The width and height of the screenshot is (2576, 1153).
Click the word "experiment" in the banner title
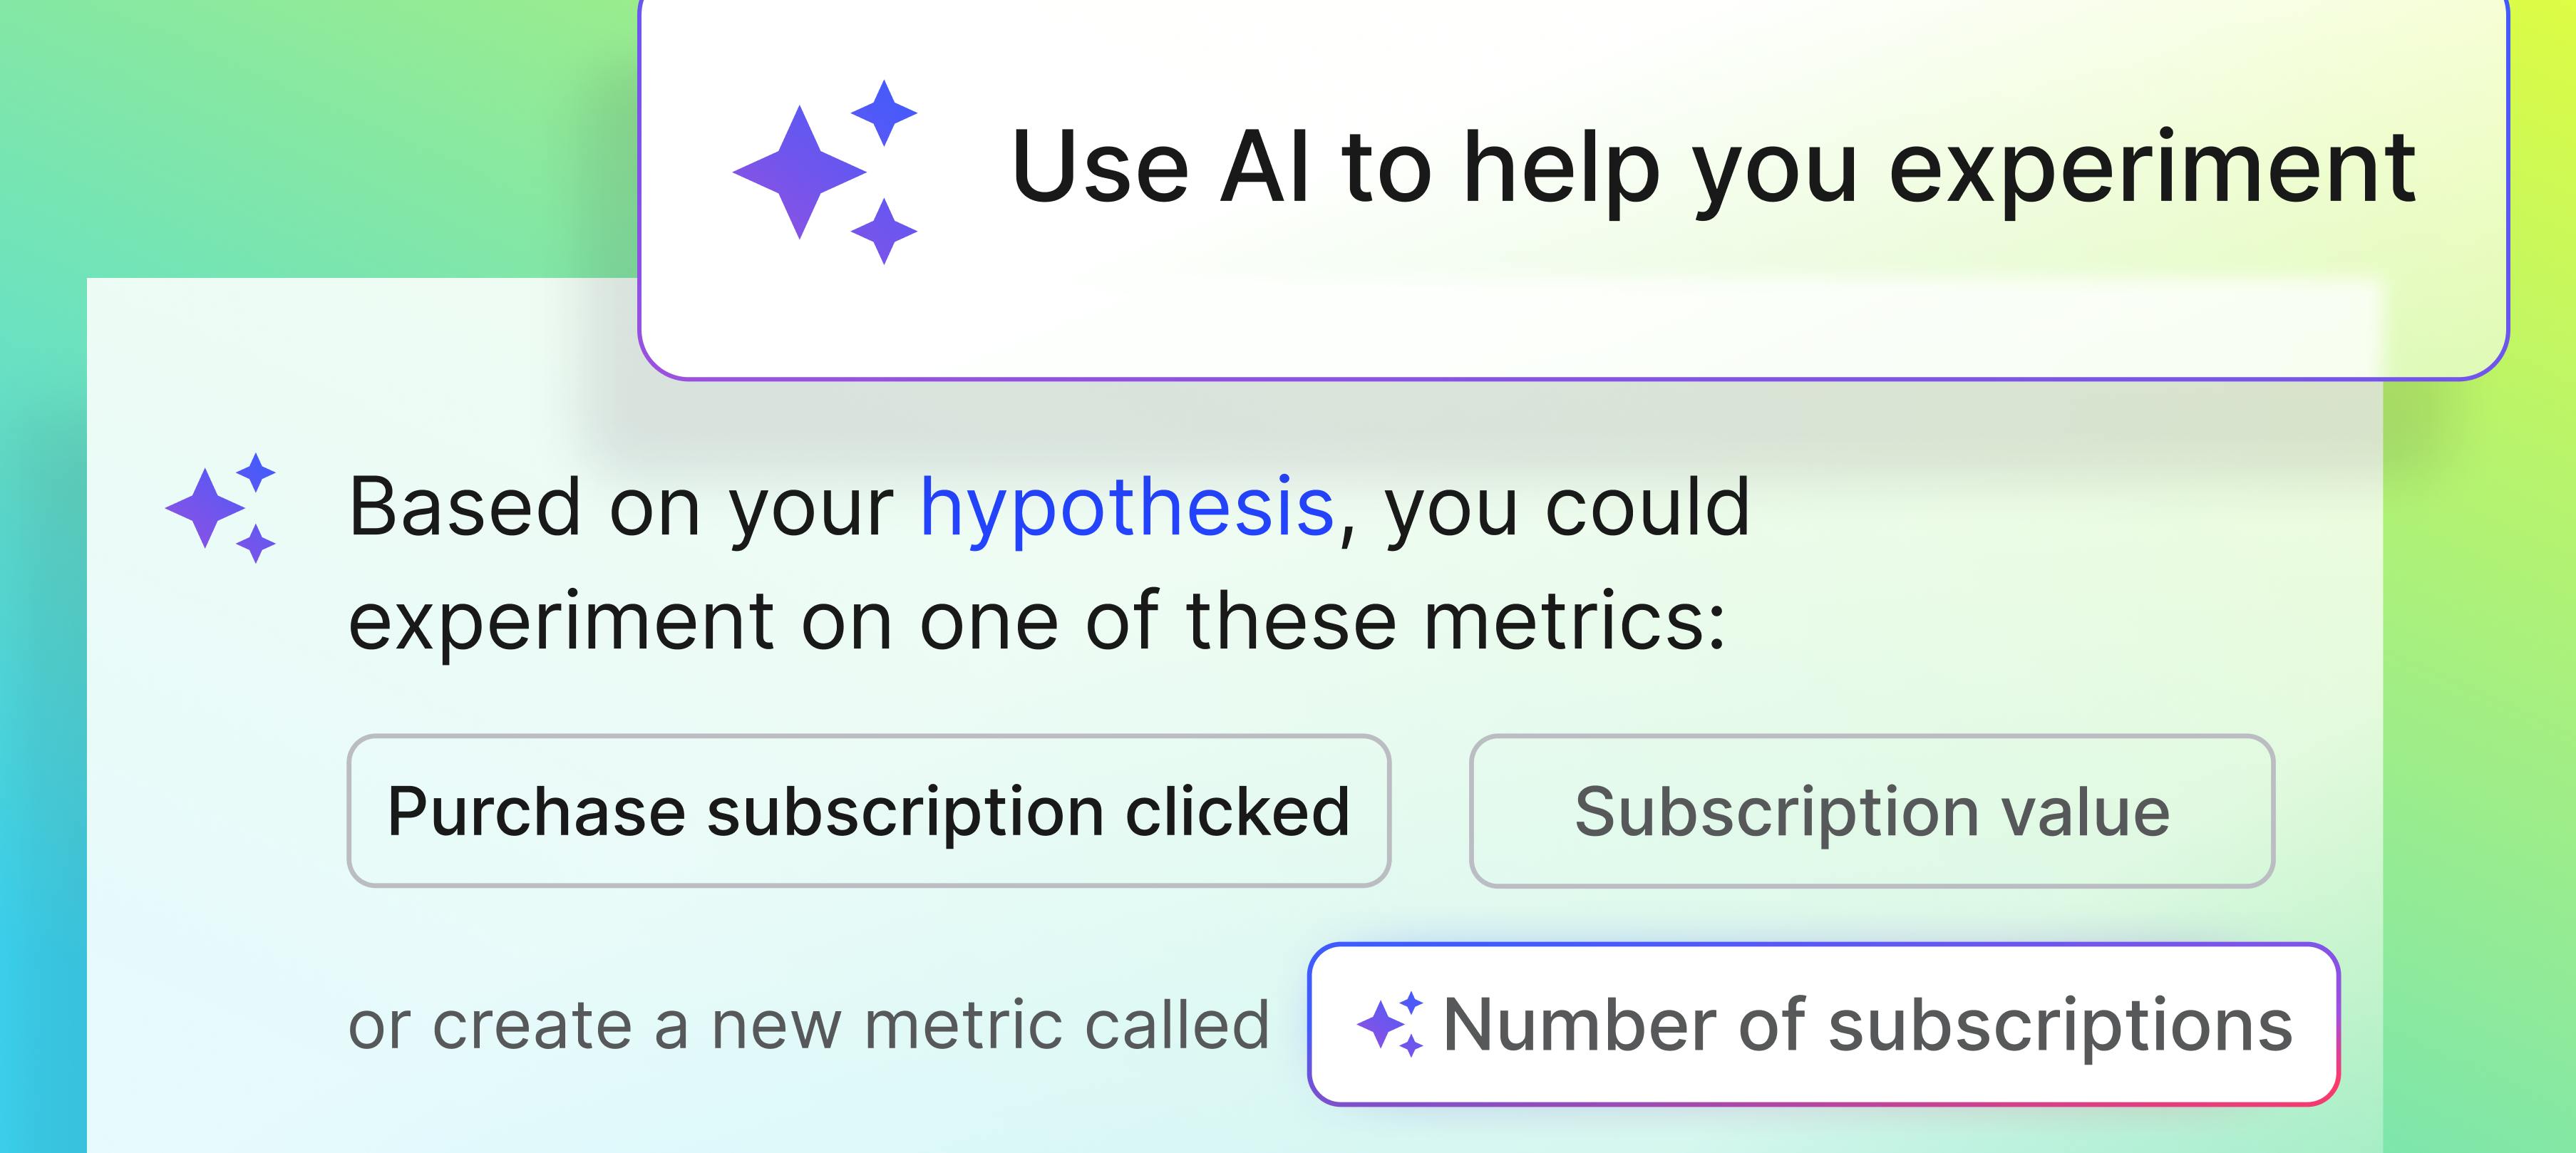(2152, 168)
